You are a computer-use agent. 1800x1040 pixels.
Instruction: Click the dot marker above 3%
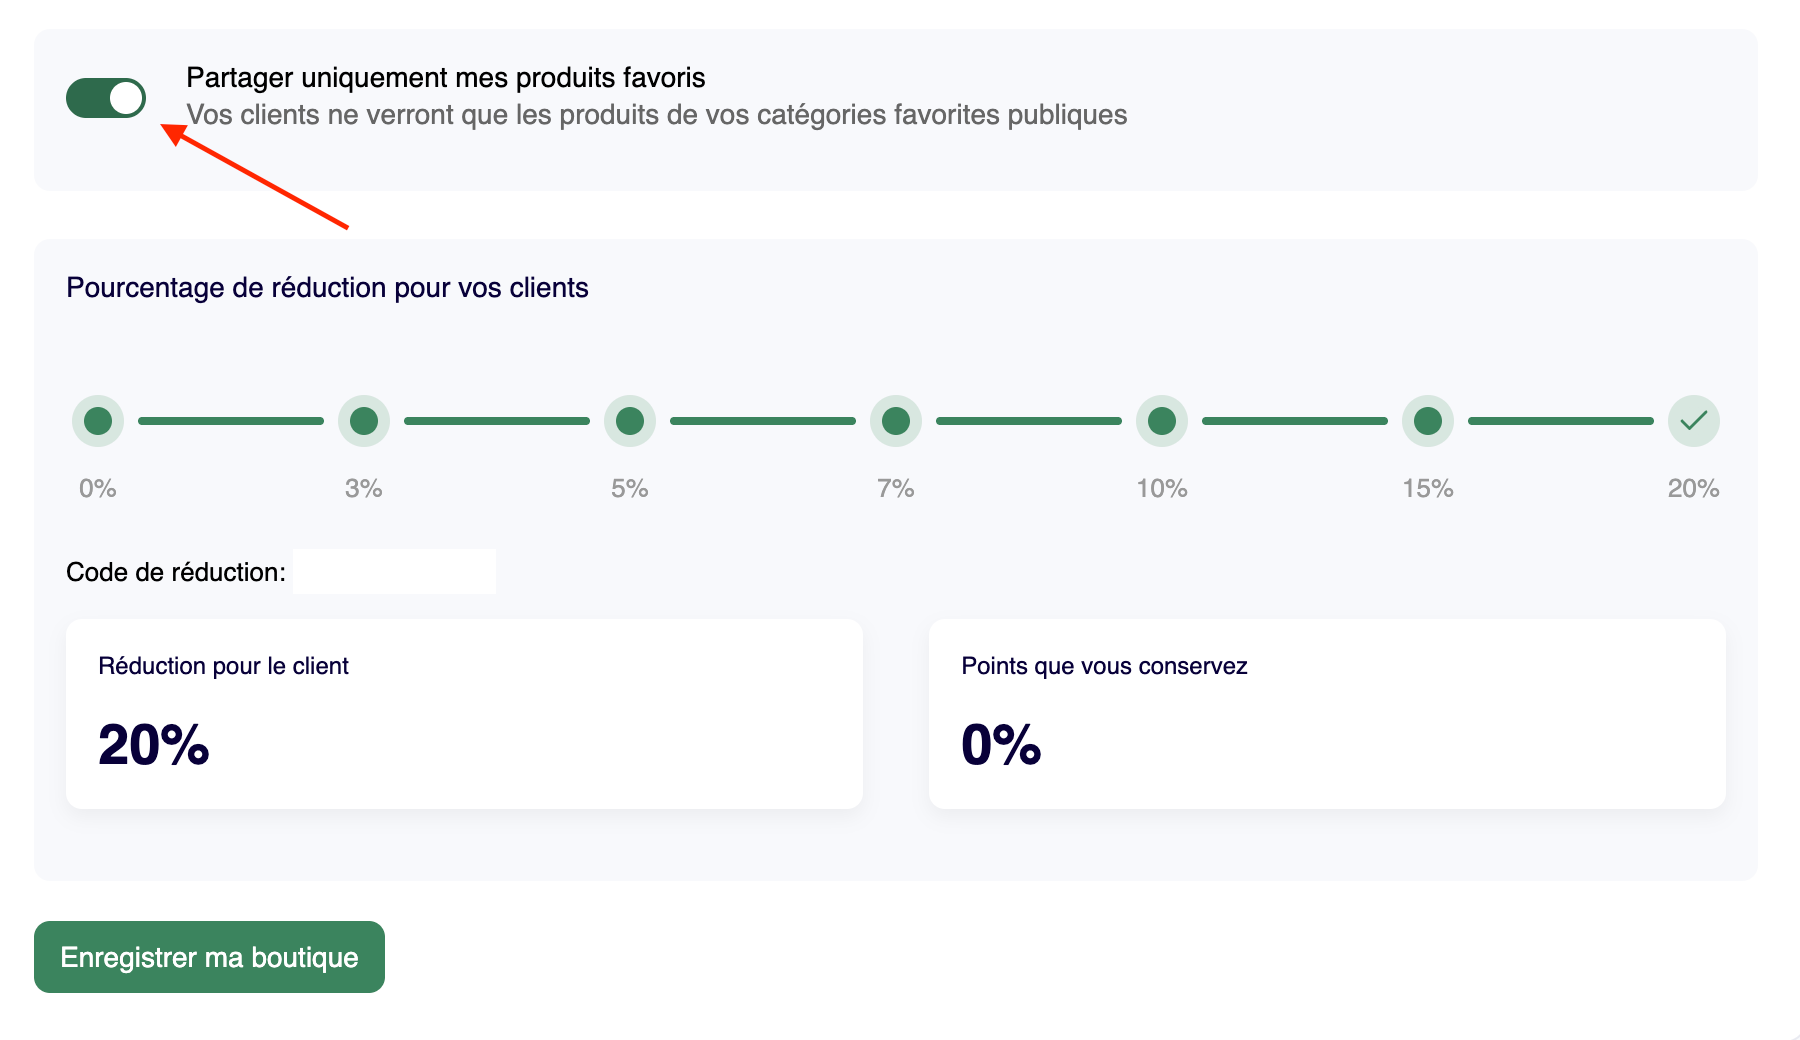(364, 420)
